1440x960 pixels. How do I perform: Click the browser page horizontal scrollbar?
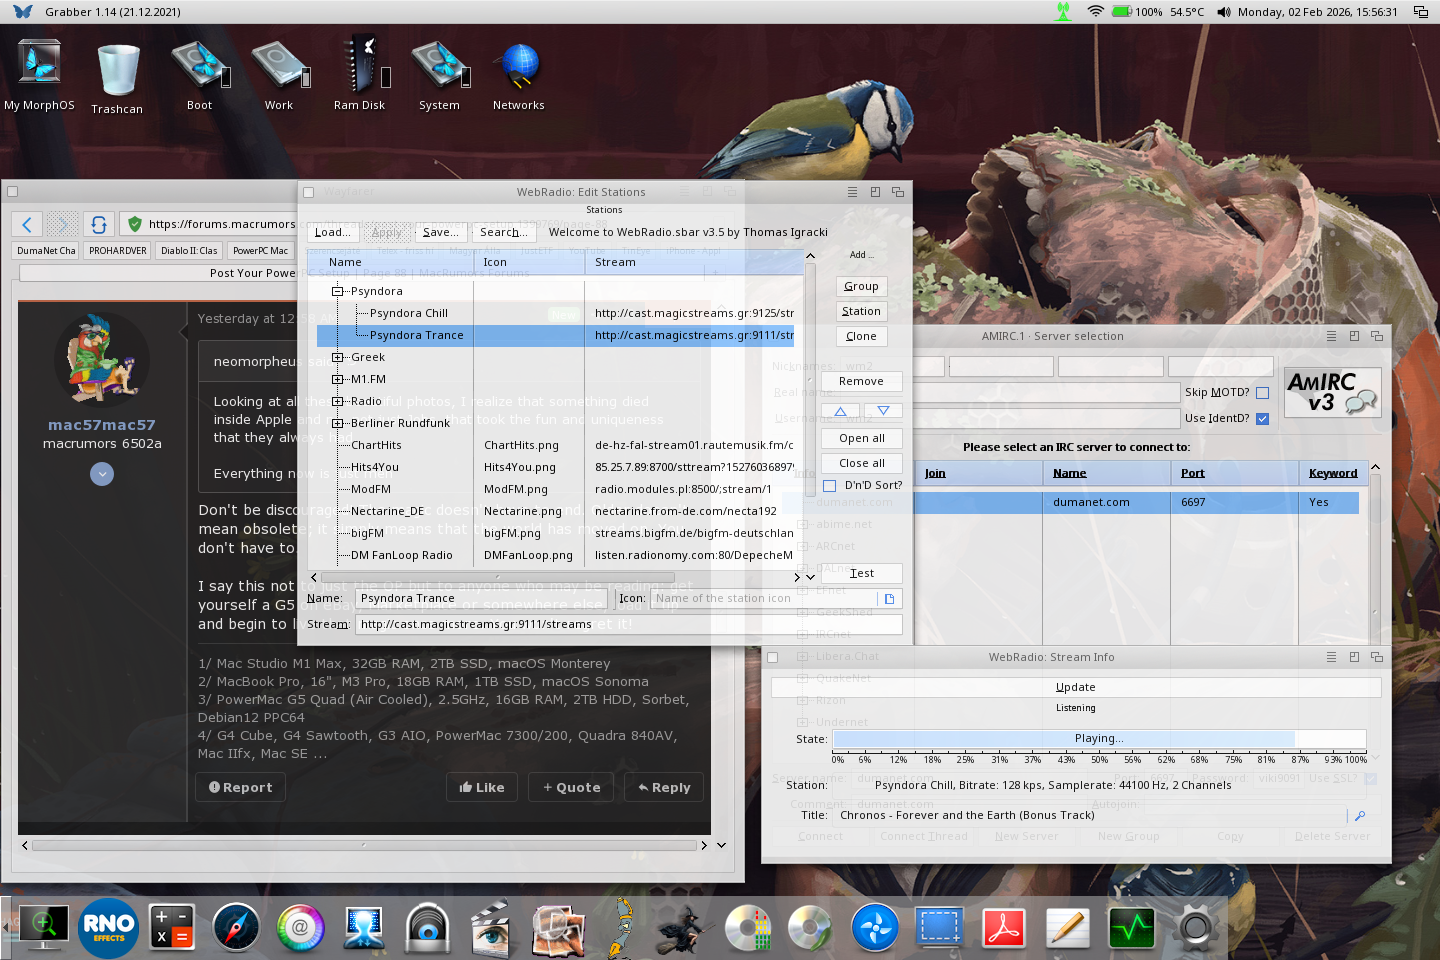pyautogui.click(x=364, y=845)
